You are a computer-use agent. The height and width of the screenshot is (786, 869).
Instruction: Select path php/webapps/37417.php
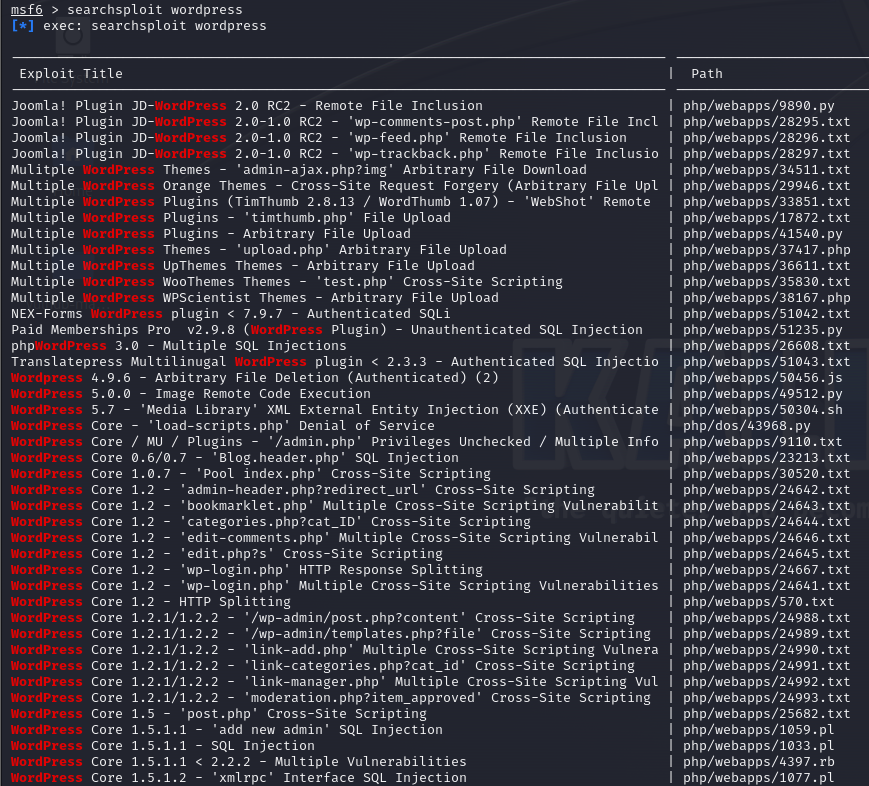pyautogui.click(x=766, y=250)
